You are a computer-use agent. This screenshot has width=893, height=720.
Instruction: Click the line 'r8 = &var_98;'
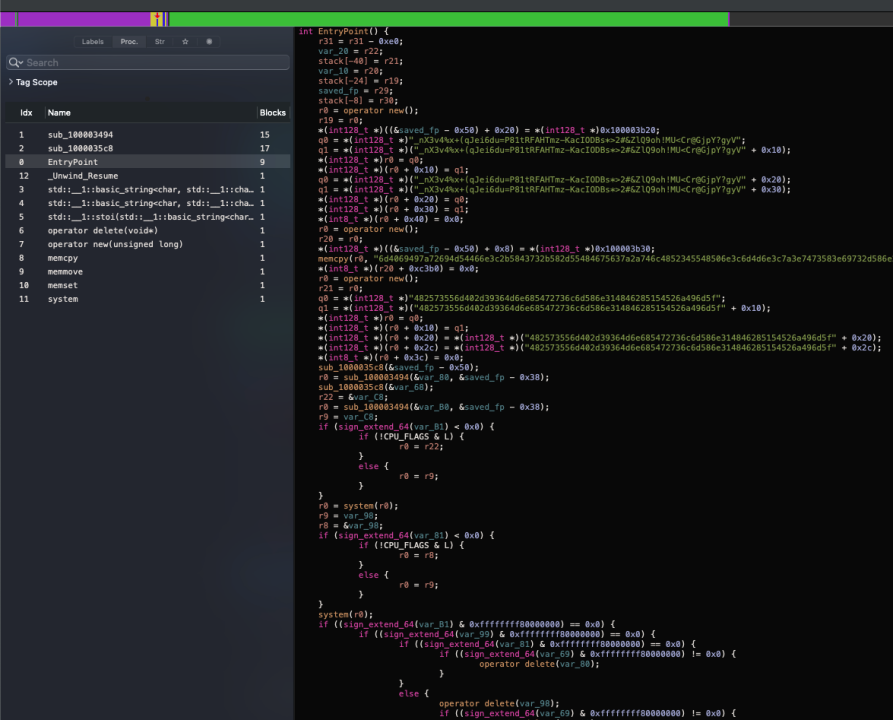[x=350, y=525]
